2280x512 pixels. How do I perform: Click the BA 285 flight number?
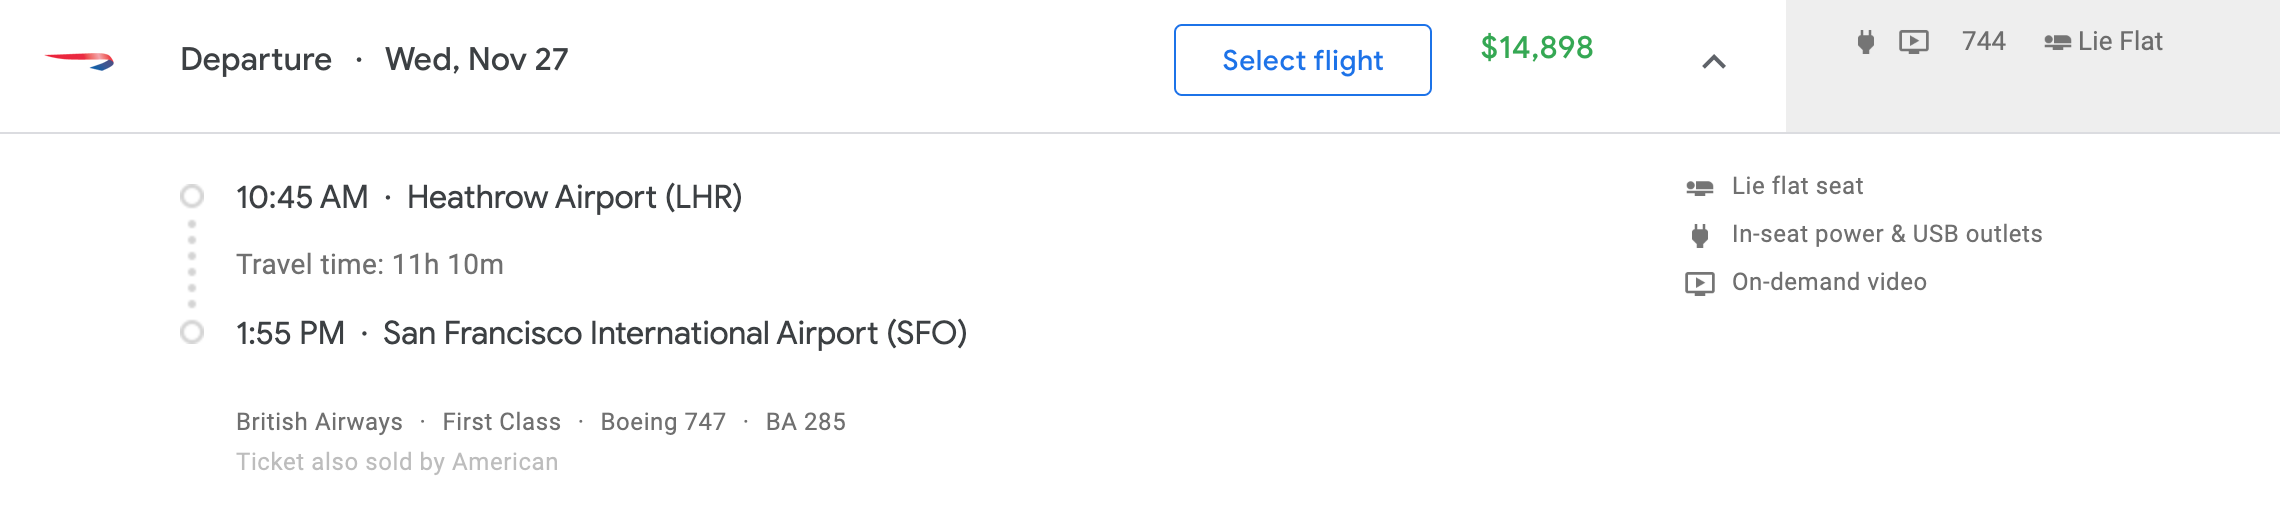(805, 422)
